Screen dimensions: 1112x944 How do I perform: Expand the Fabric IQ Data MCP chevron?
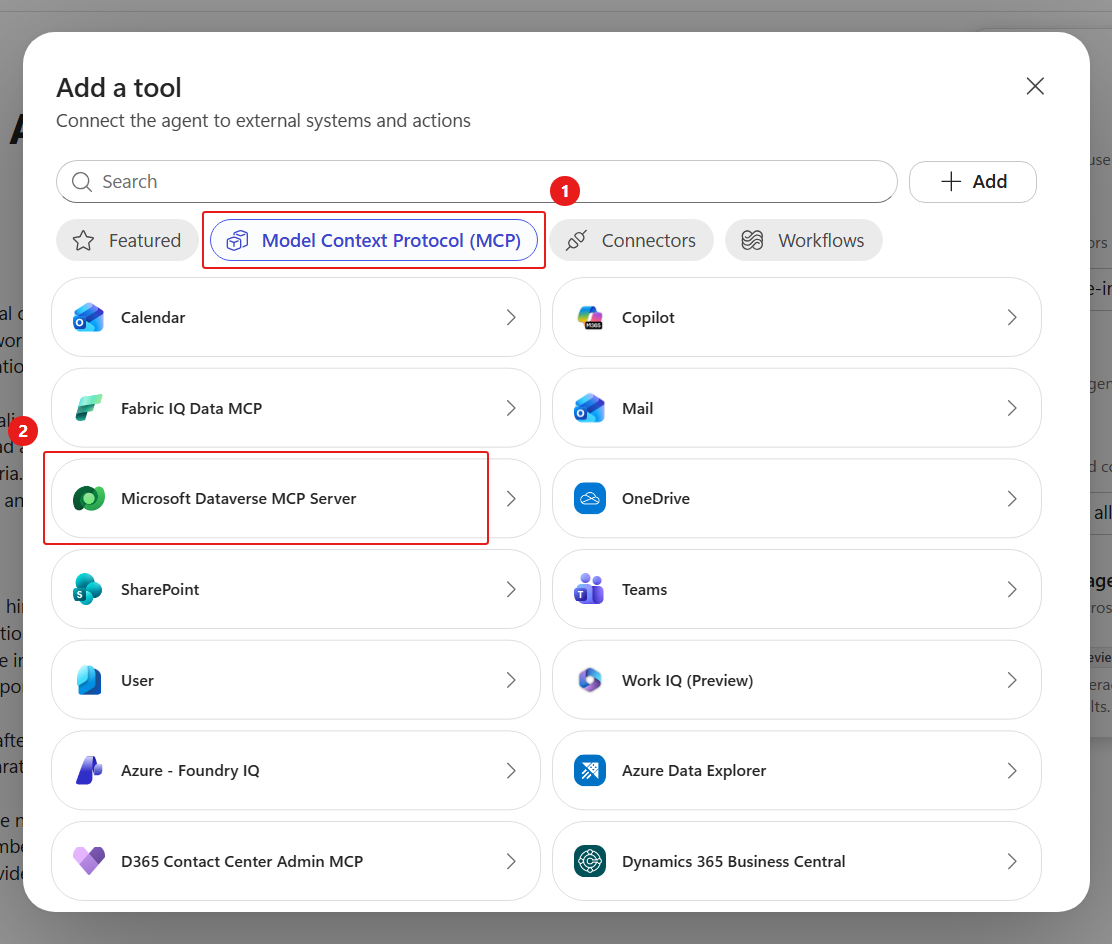pos(511,408)
